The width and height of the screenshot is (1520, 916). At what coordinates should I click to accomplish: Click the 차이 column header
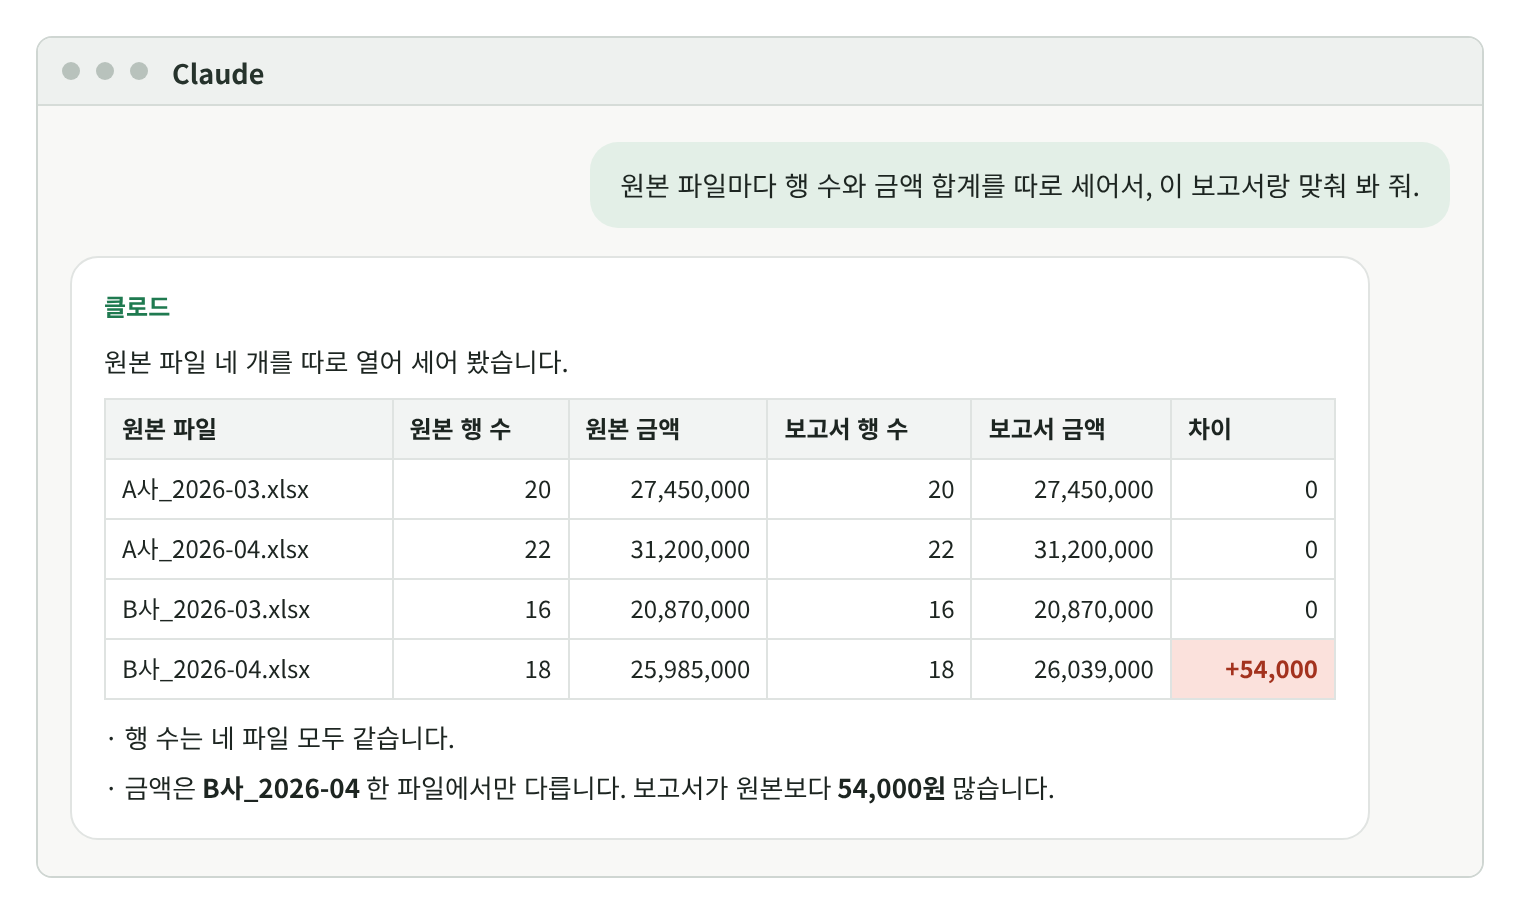pyautogui.click(x=1253, y=429)
